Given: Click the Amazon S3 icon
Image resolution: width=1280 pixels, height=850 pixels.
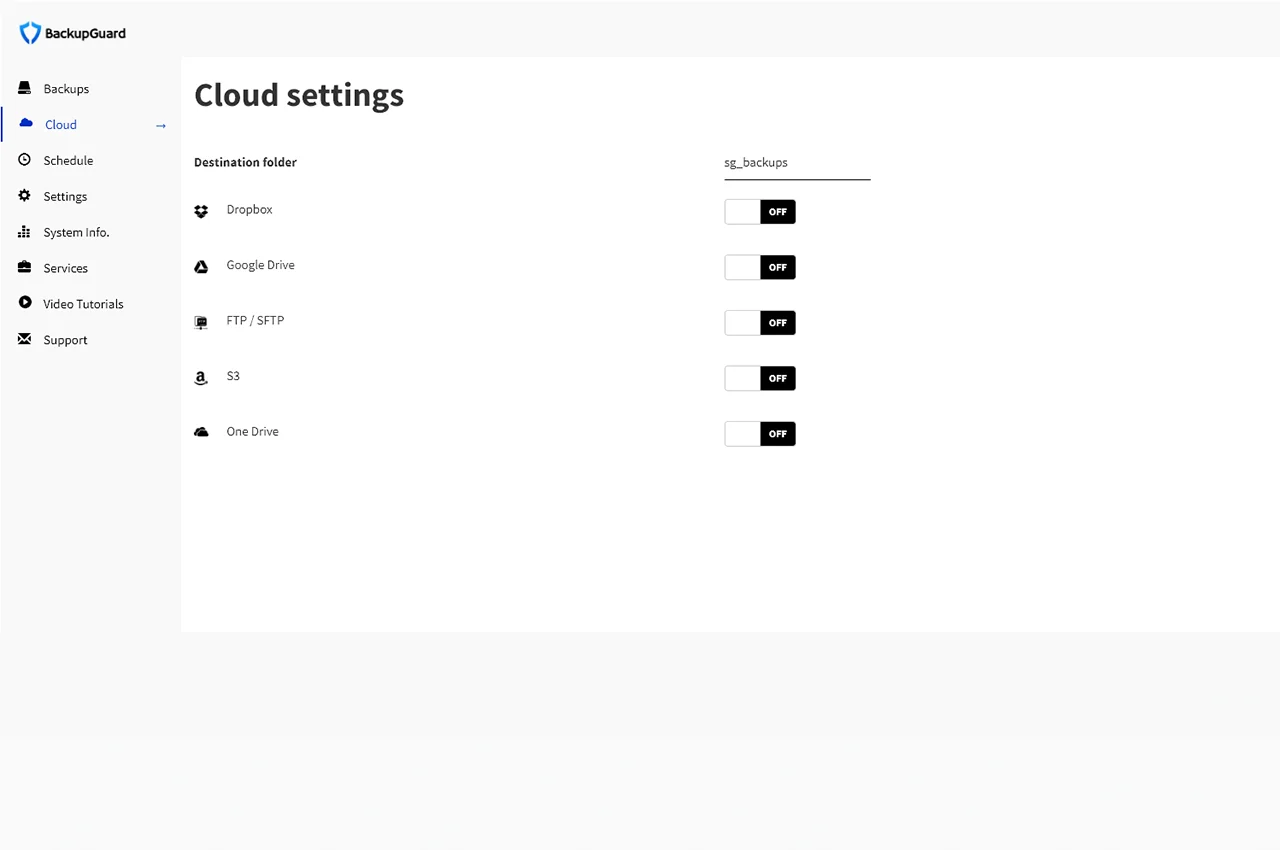Looking at the screenshot, I should coord(201,378).
